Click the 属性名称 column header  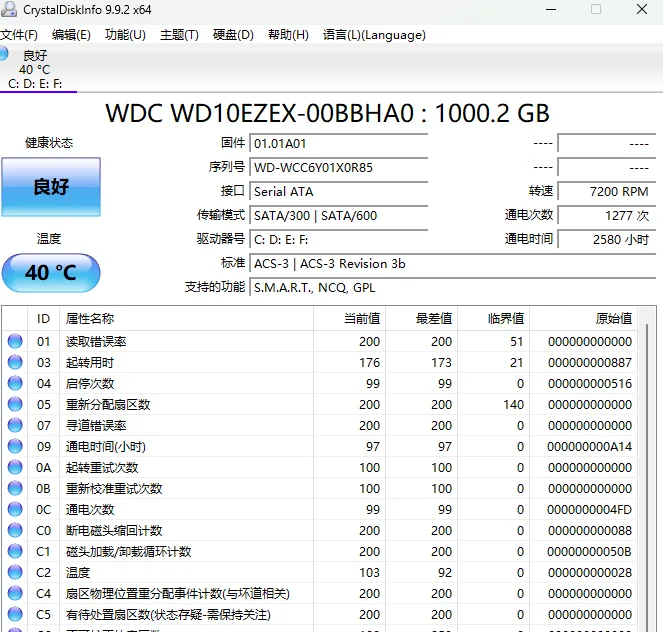point(186,318)
